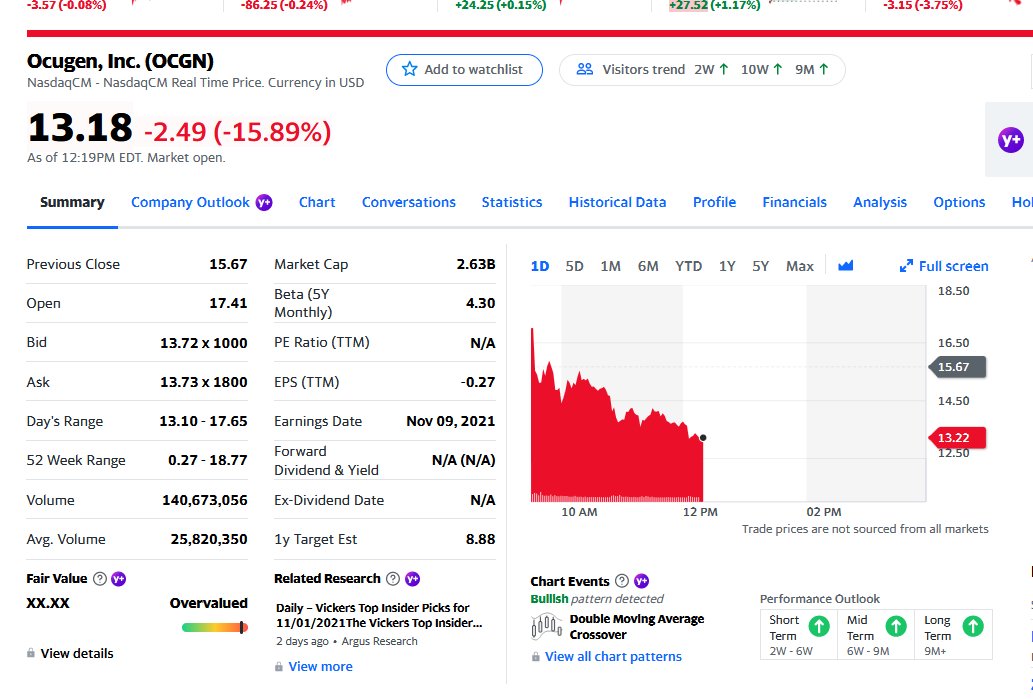Select the 5D chart range
This screenshot has width=1033, height=699.
574,266
